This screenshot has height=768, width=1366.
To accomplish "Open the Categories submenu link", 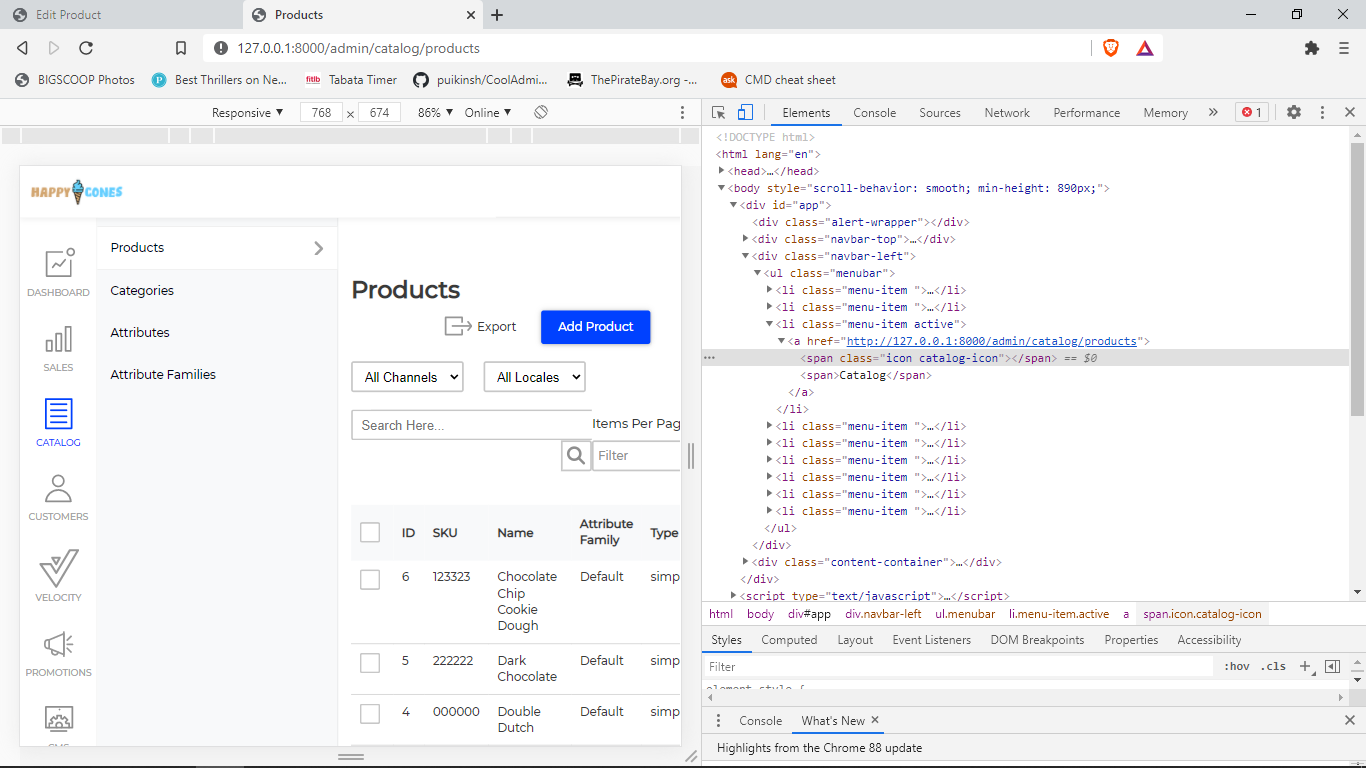I will [x=142, y=290].
